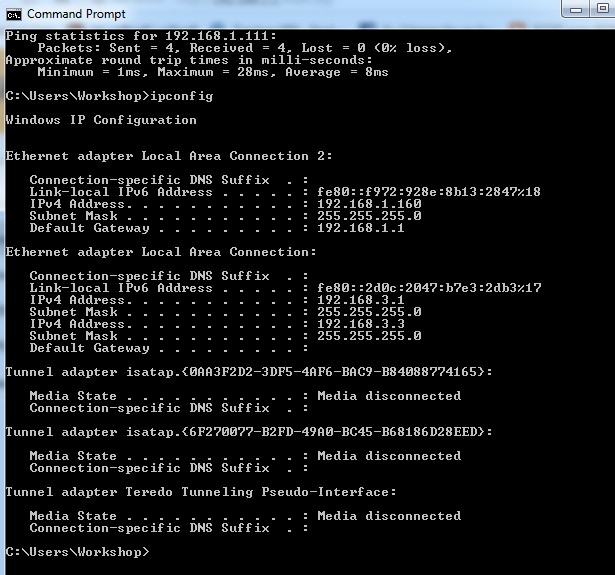Click the 'Tunnel adapter Teredo Tunneling Pseudo-Interface' line
Image resolution: width=615 pixels, height=575 pixels.
(x=201, y=492)
